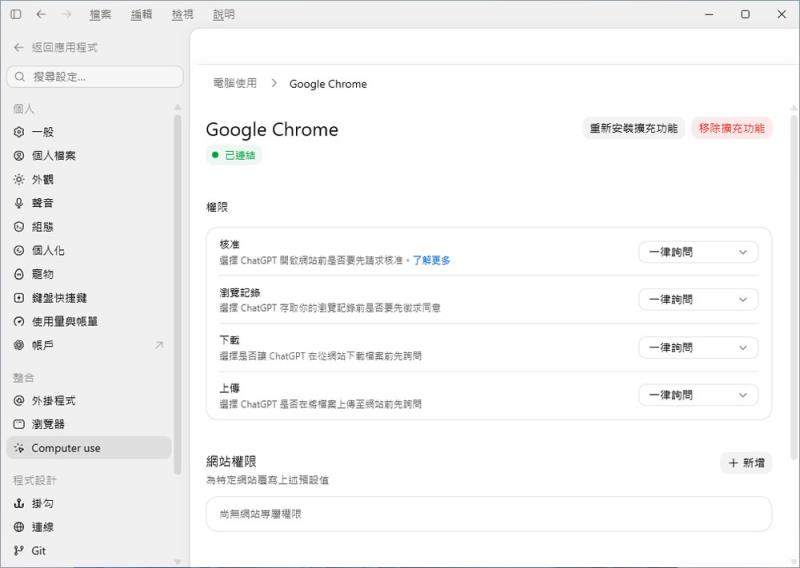Image resolution: width=800 pixels, height=568 pixels.
Task: Click the account icon beside 帳戶
Action: pyautogui.click(x=19, y=345)
